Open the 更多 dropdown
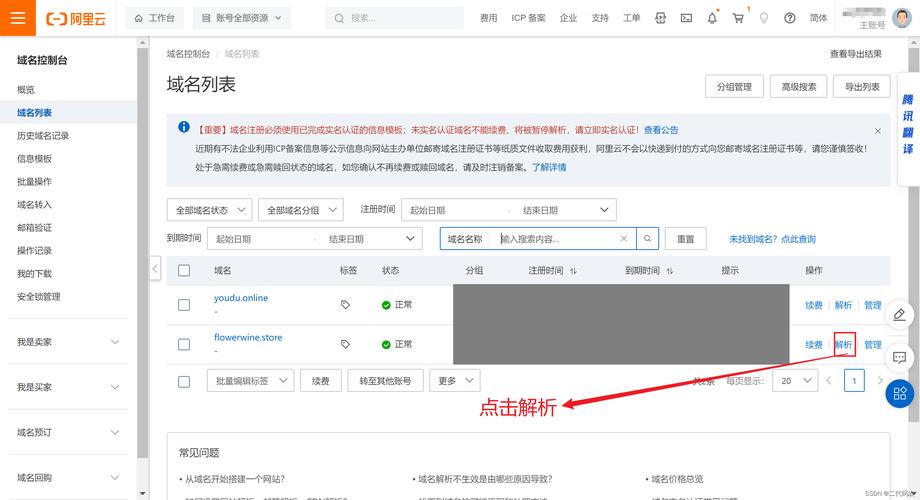This screenshot has width=920, height=500. [x=455, y=381]
